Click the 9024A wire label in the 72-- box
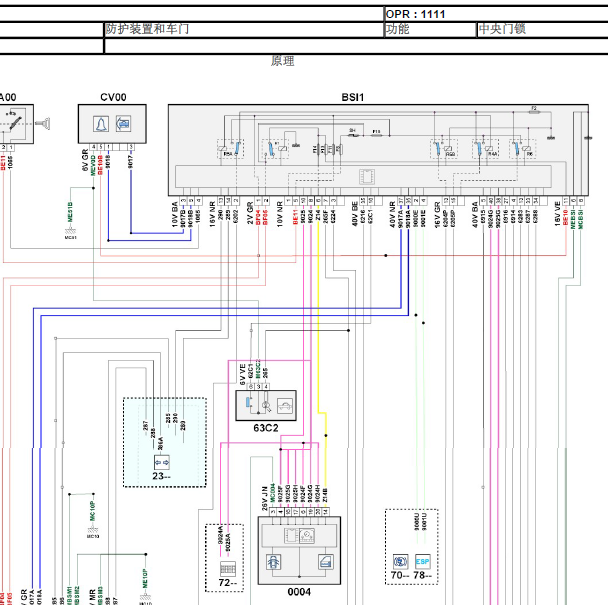Image resolution: width=608 pixels, height=605 pixels. tap(220, 535)
